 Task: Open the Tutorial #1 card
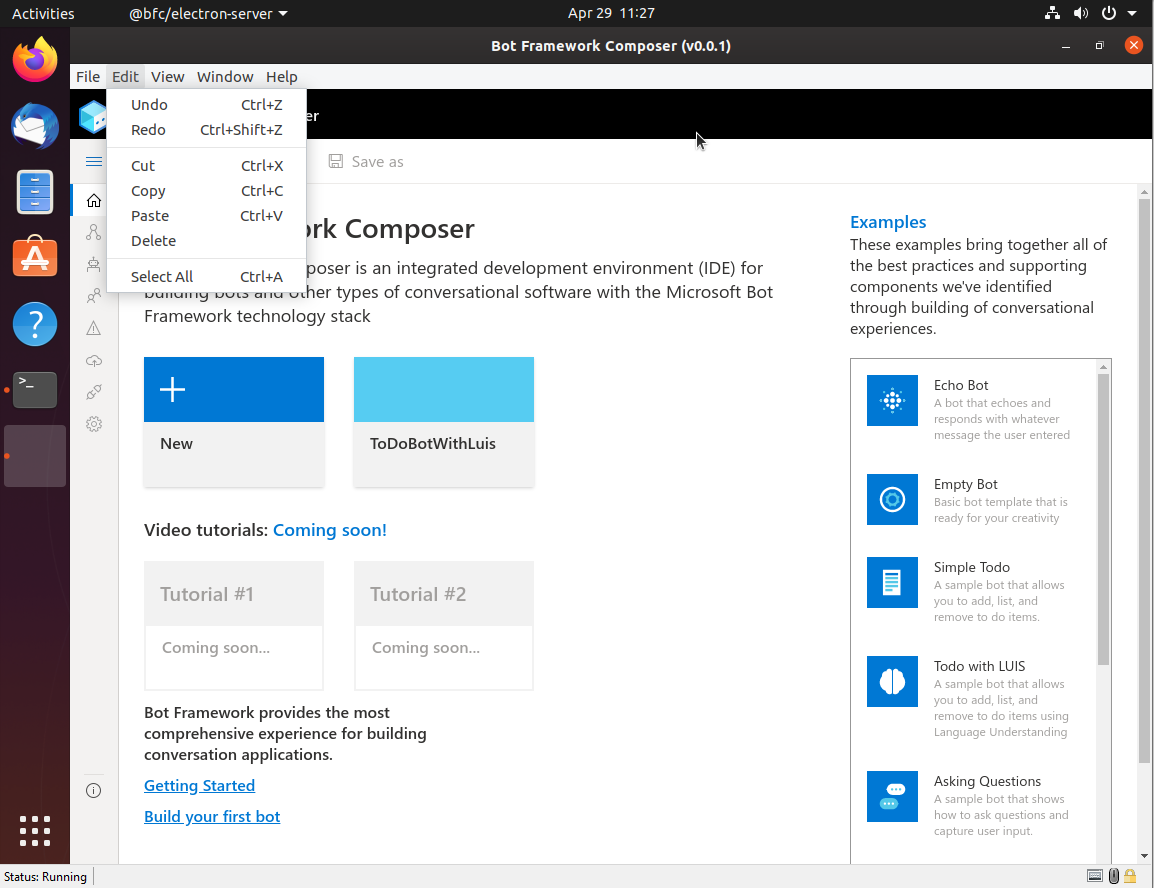[234, 625]
